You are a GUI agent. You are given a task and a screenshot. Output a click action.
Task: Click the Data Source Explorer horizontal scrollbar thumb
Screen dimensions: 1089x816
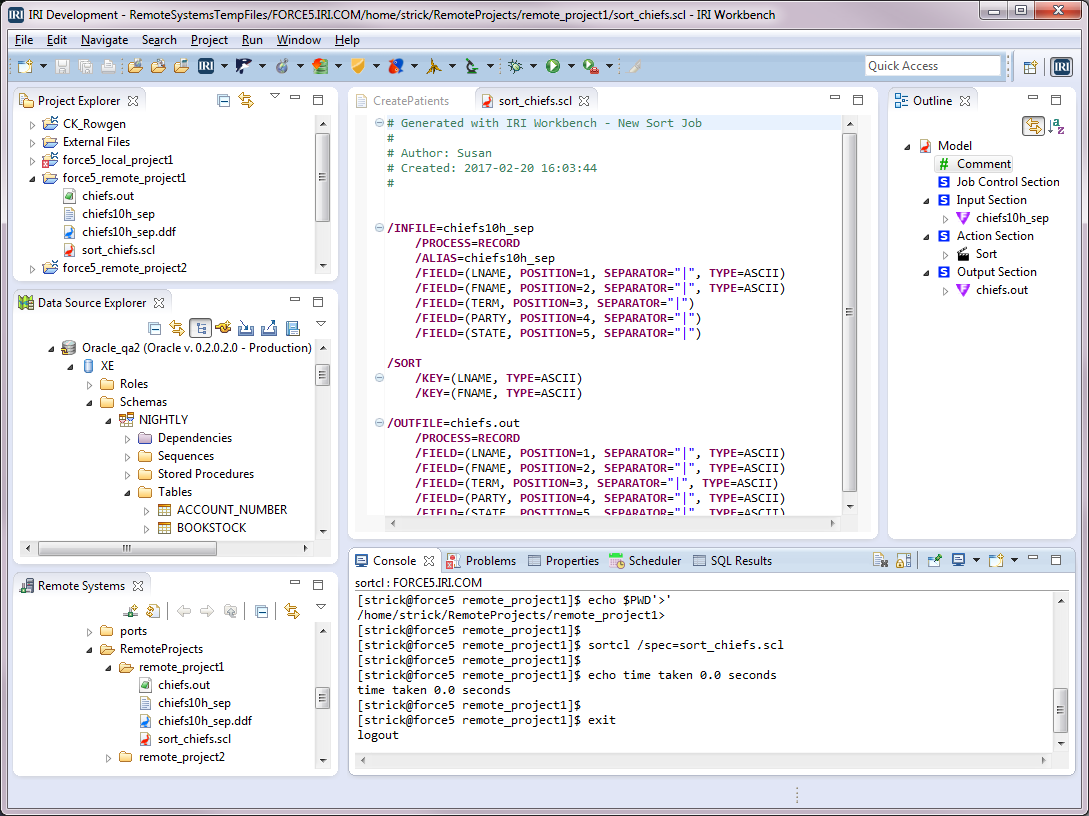127,549
